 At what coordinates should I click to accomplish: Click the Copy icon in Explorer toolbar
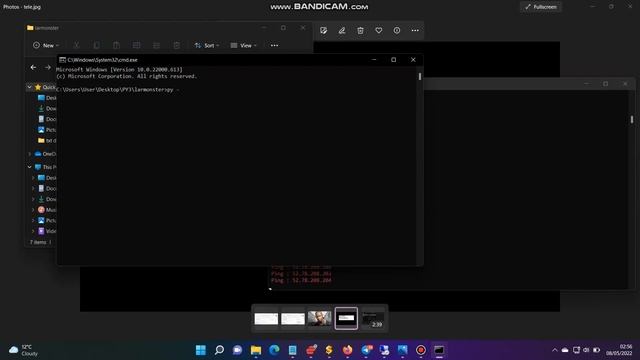coord(96,45)
